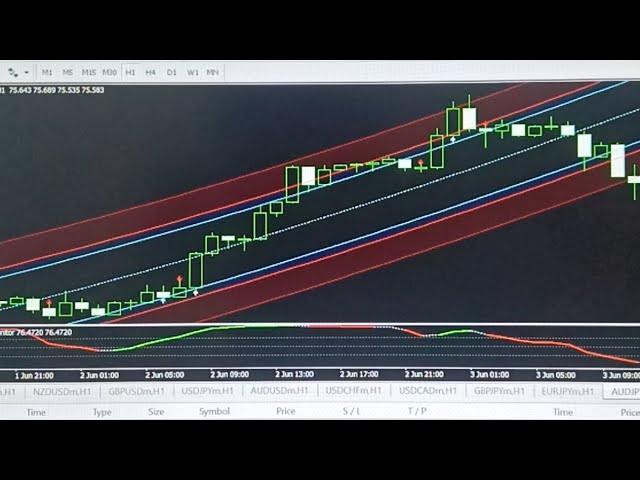The height and width of the screenshot is (480, 640).
Task: Select the USDCHFm,H1 chart tab
Action: tap(353, 391)
